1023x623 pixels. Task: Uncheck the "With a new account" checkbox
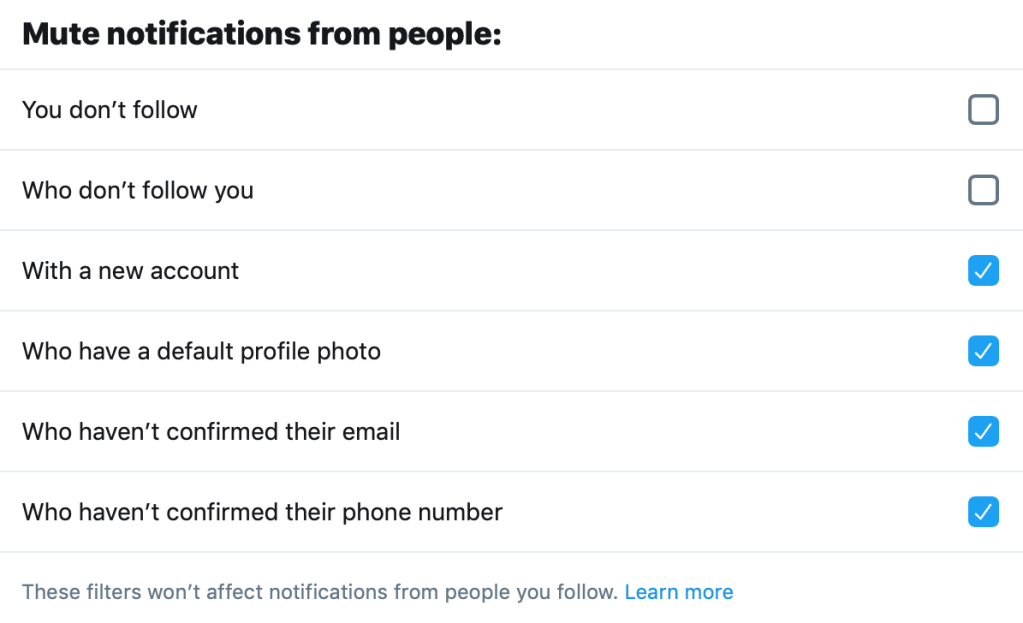[x=983, y=271]
